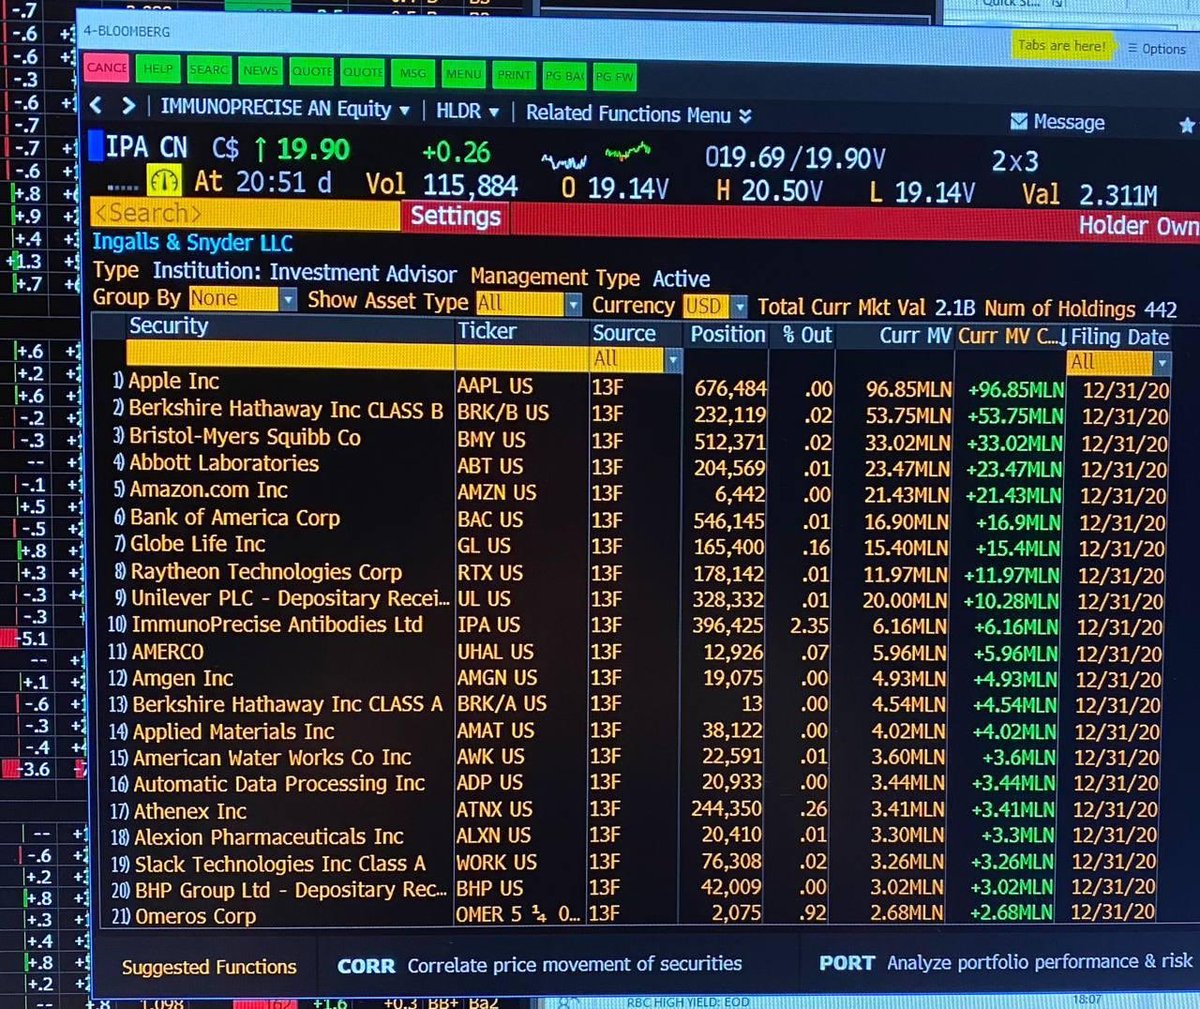This screenshot has height=1009, width=1200.
Task: Click the green MENU key button
Action: pos(464,74)
